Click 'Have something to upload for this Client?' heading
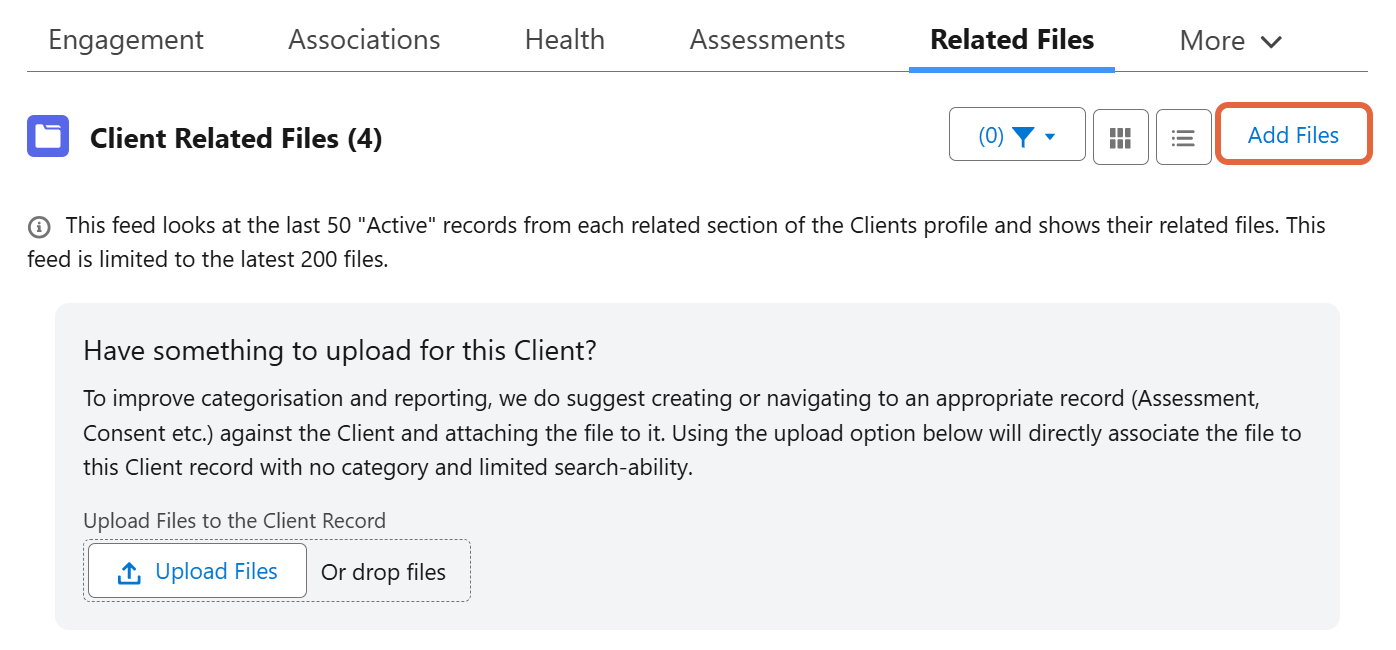 point(340,351)
